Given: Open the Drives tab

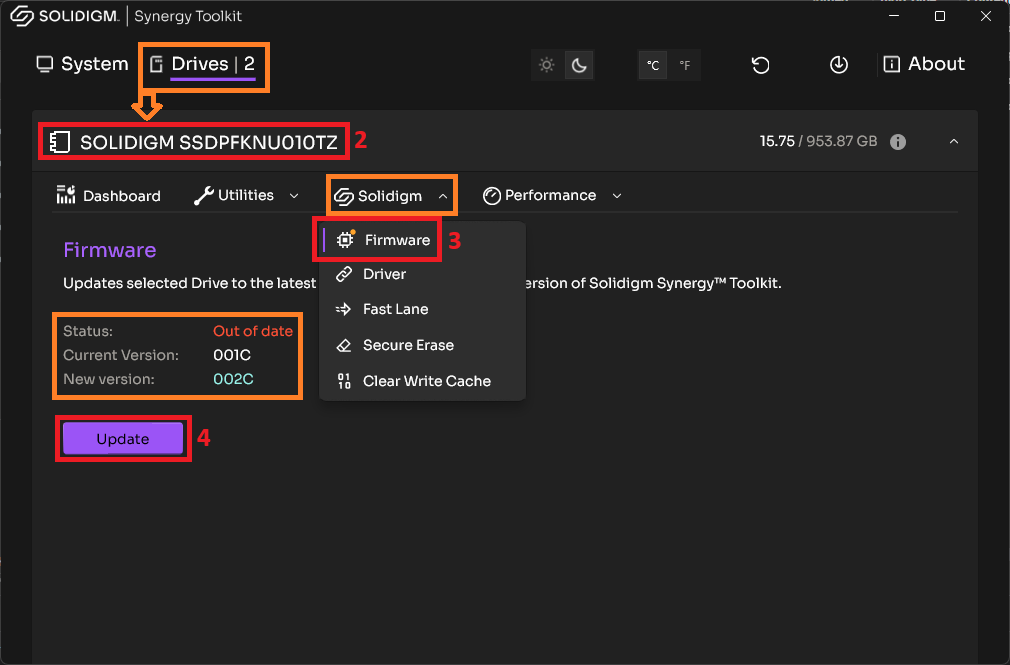Looking at the screenshot, I should click(203, 64).
